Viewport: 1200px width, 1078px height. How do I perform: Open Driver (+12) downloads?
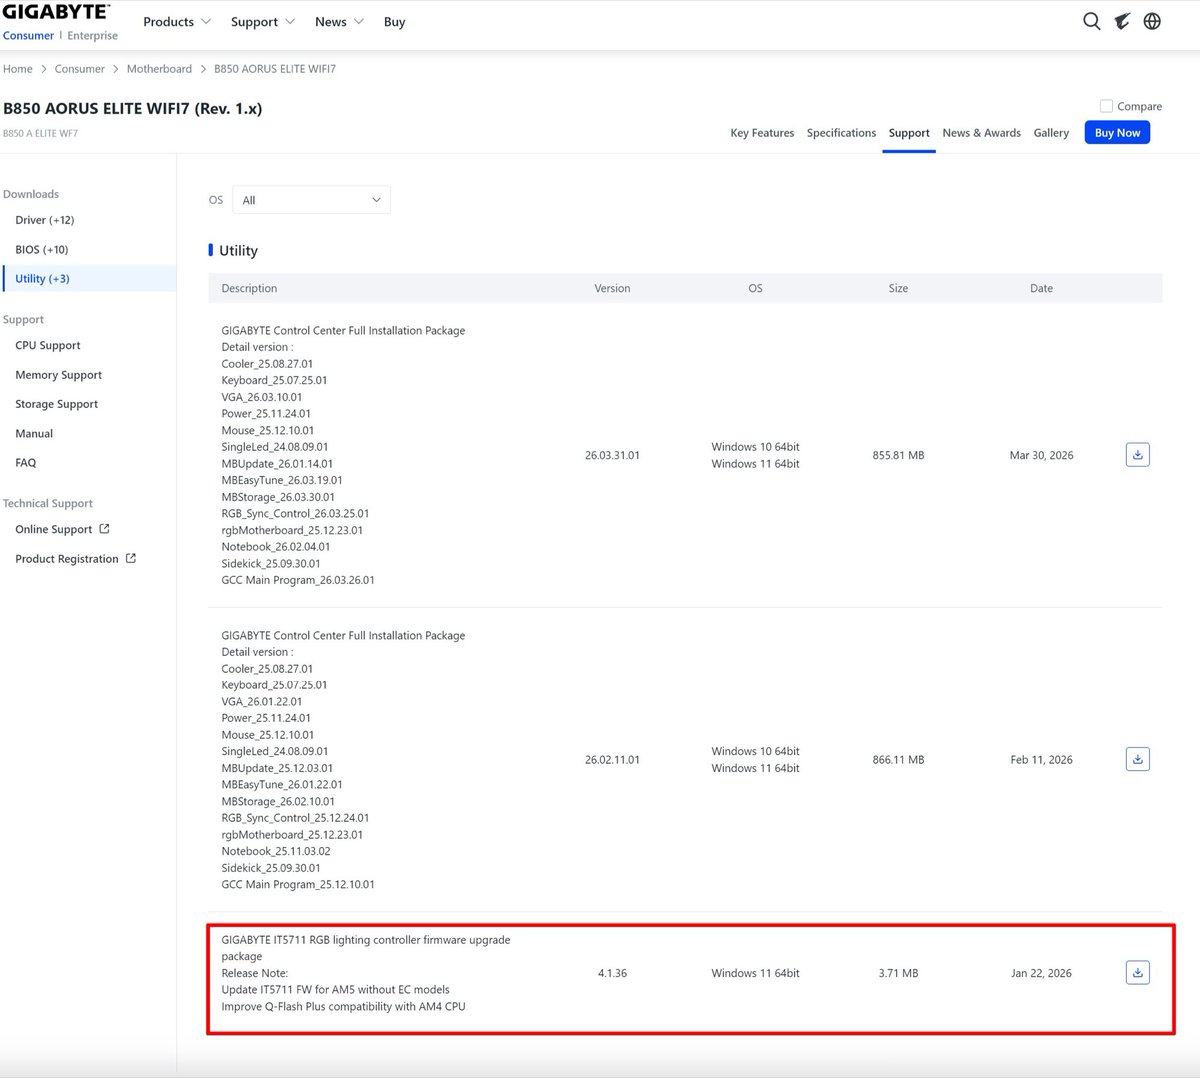(45, 220)
